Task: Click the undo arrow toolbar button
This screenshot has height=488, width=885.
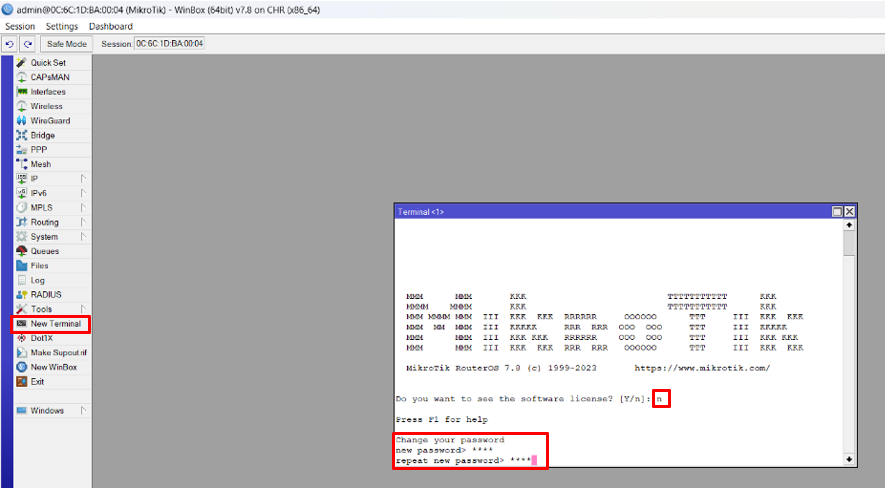Action: click(10, 44)
